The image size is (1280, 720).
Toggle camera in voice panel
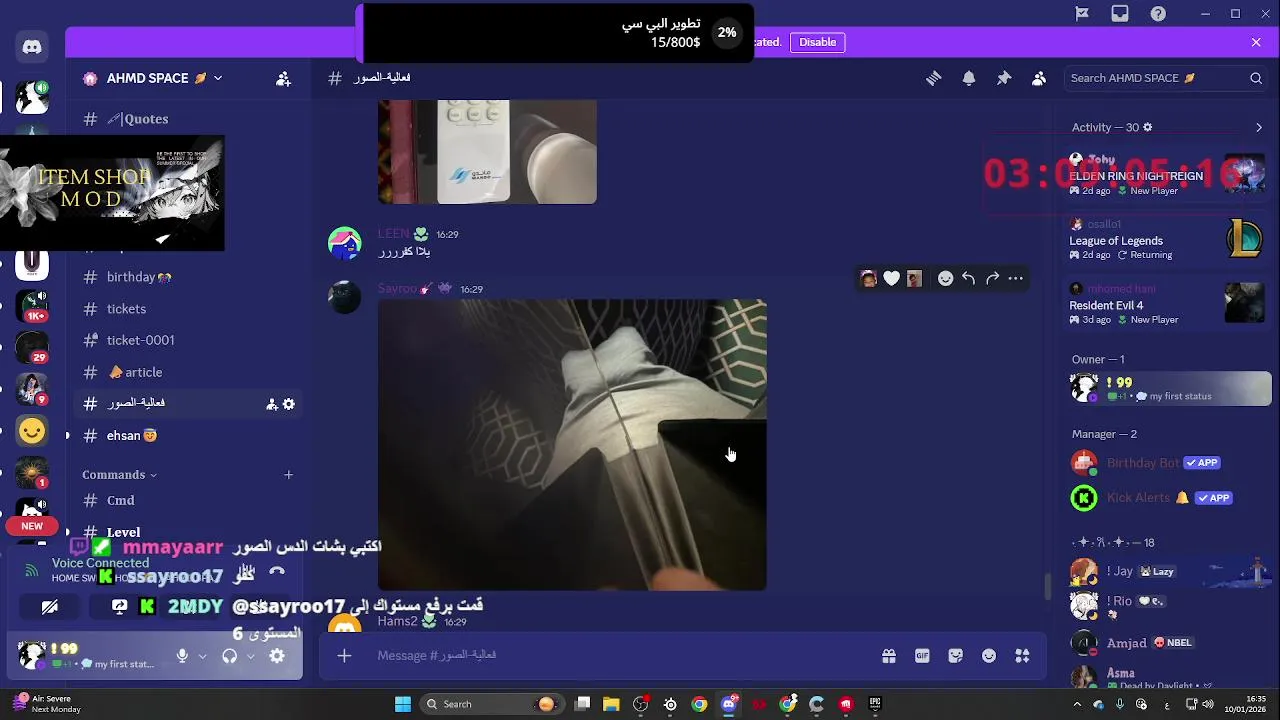(49, 607)
